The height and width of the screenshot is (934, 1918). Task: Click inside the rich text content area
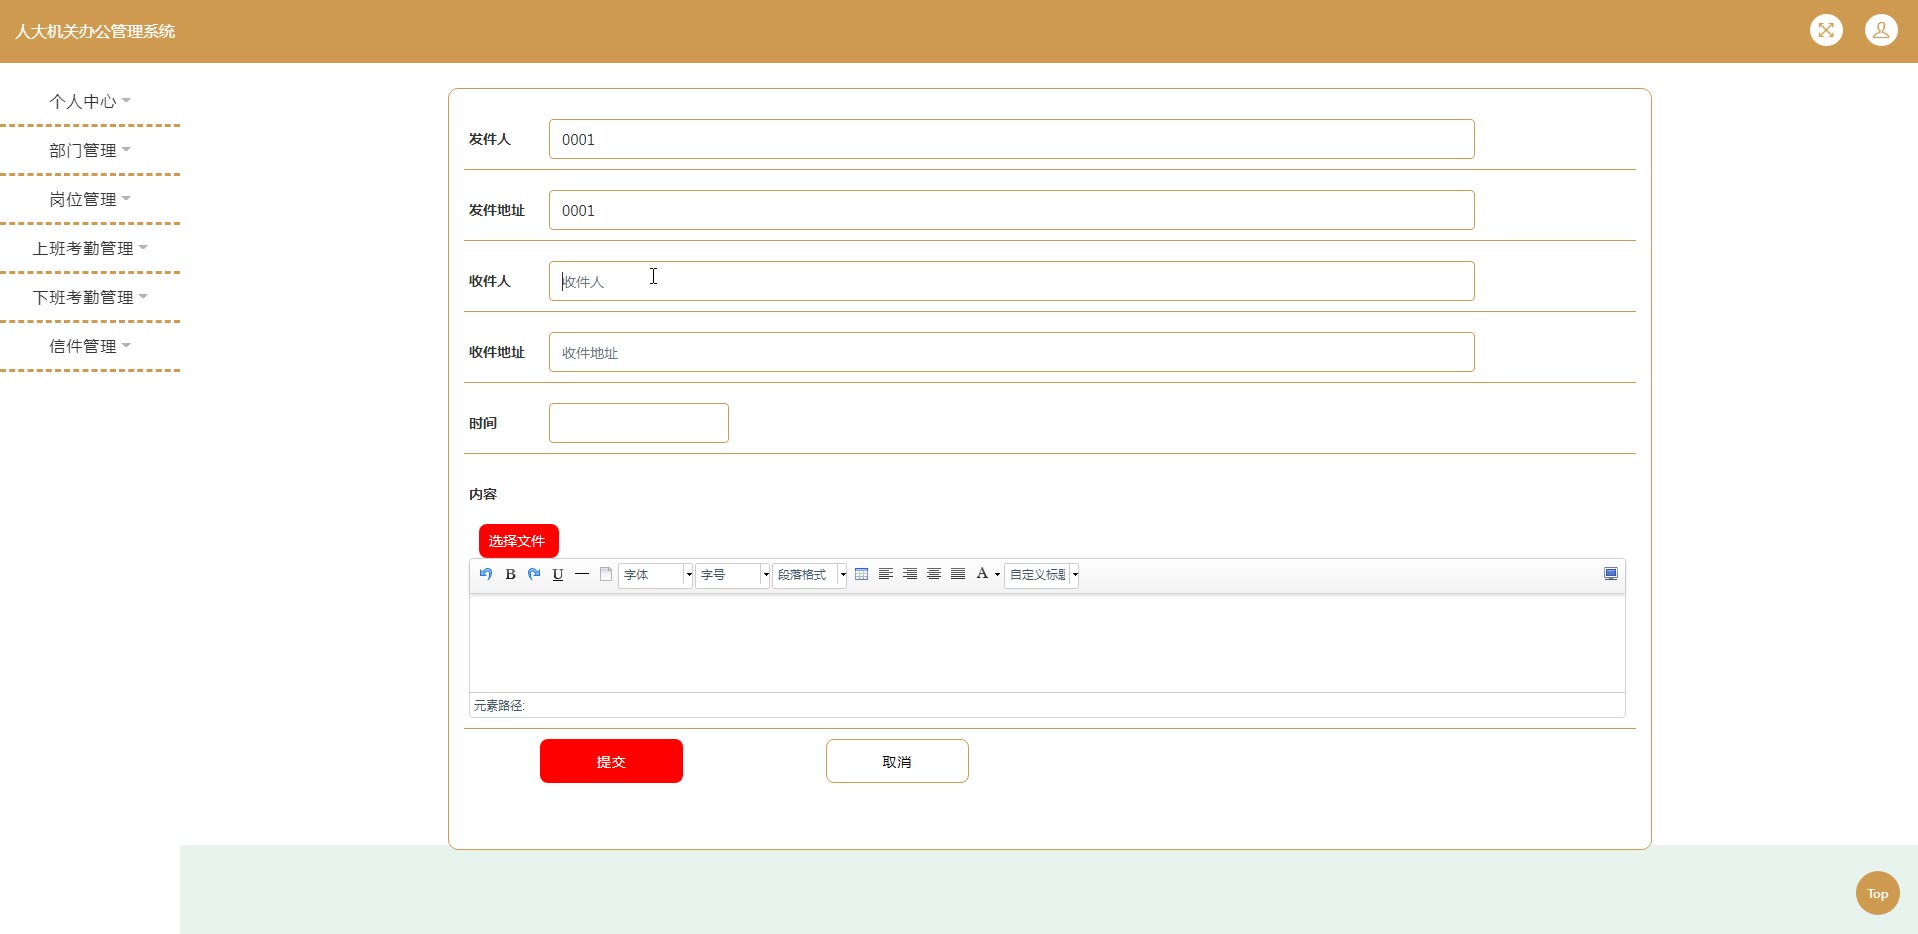1047,643
